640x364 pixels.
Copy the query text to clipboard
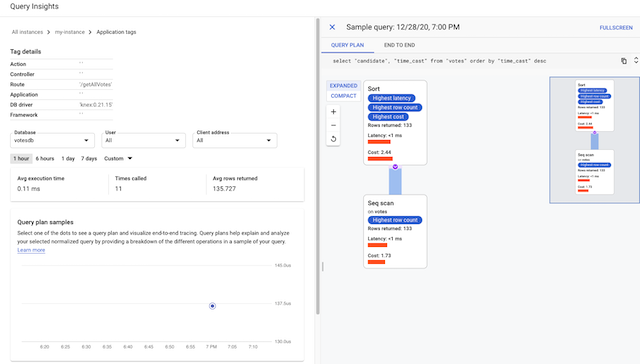(624, 61)
